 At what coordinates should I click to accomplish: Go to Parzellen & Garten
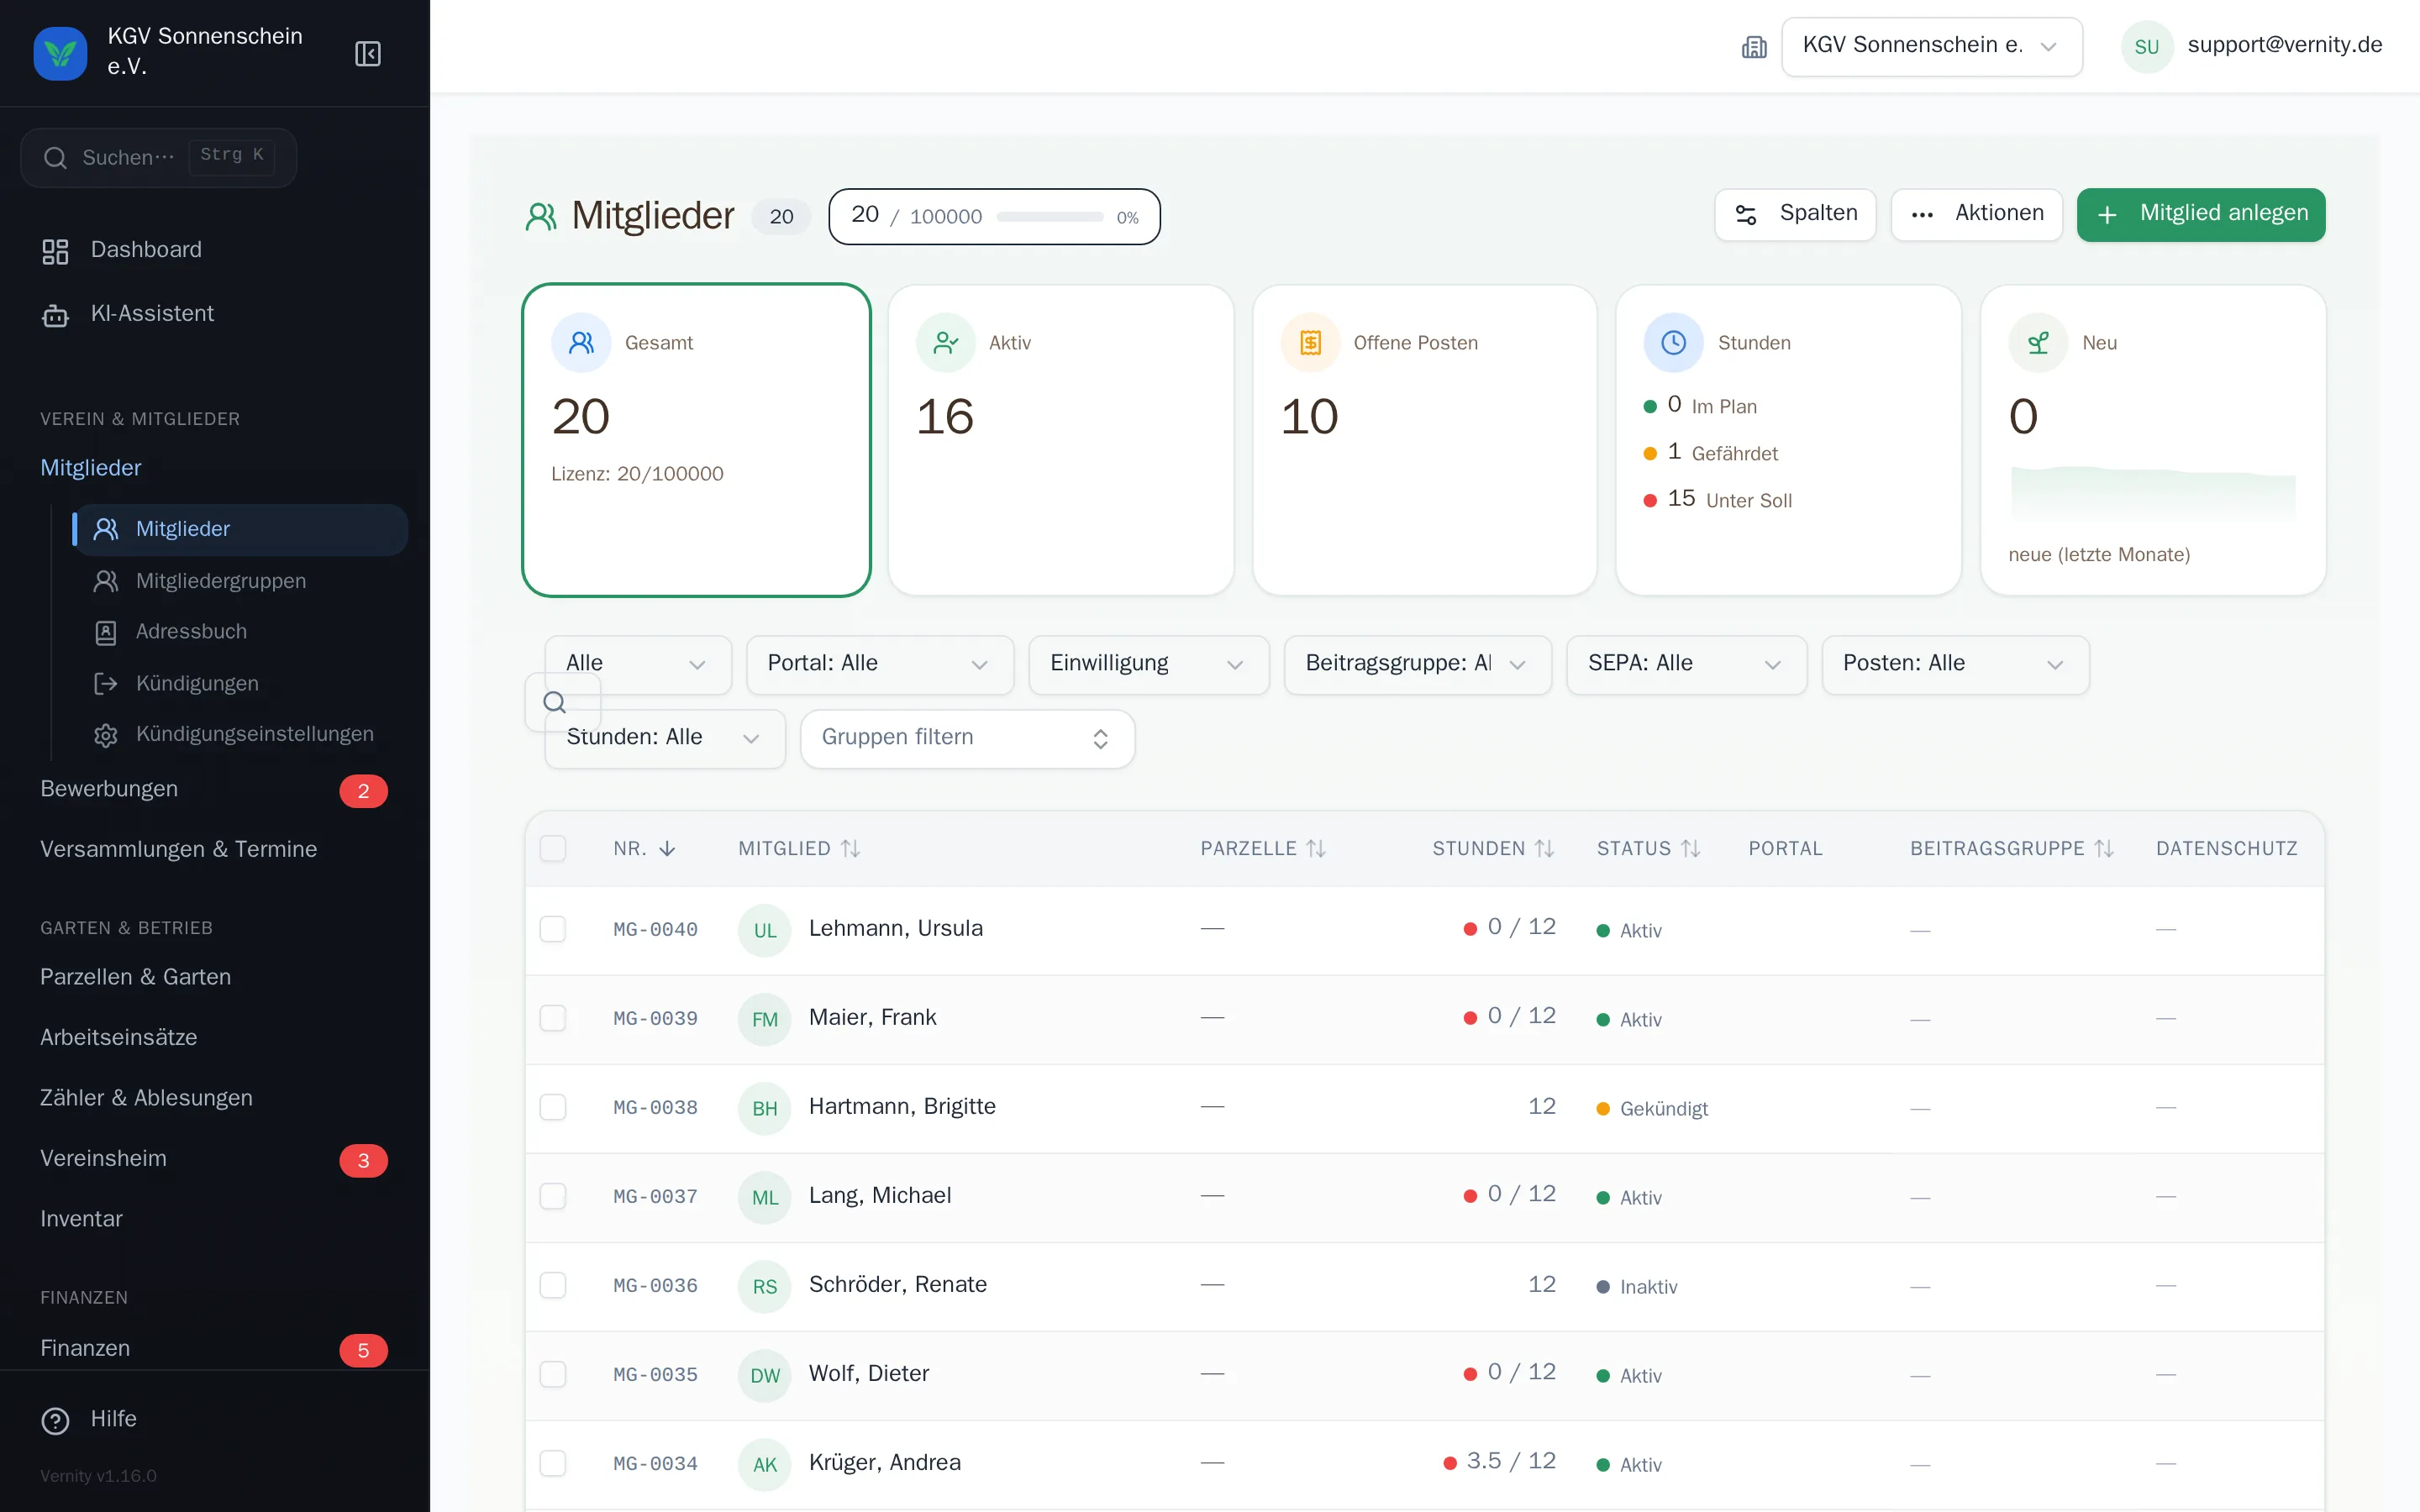135,977
